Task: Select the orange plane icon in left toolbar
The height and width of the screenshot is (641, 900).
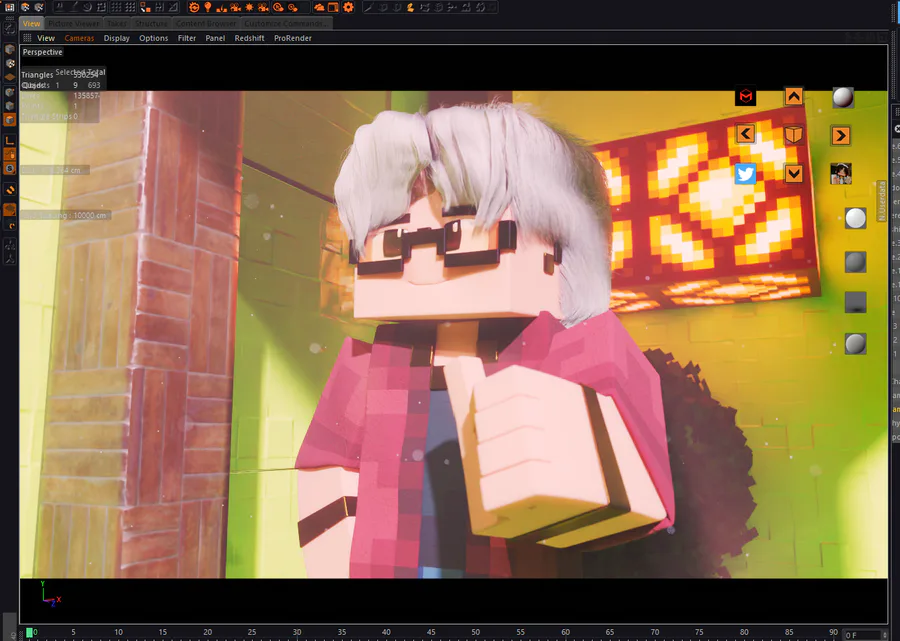Action: pyautogui.click(x=10, y=77)
